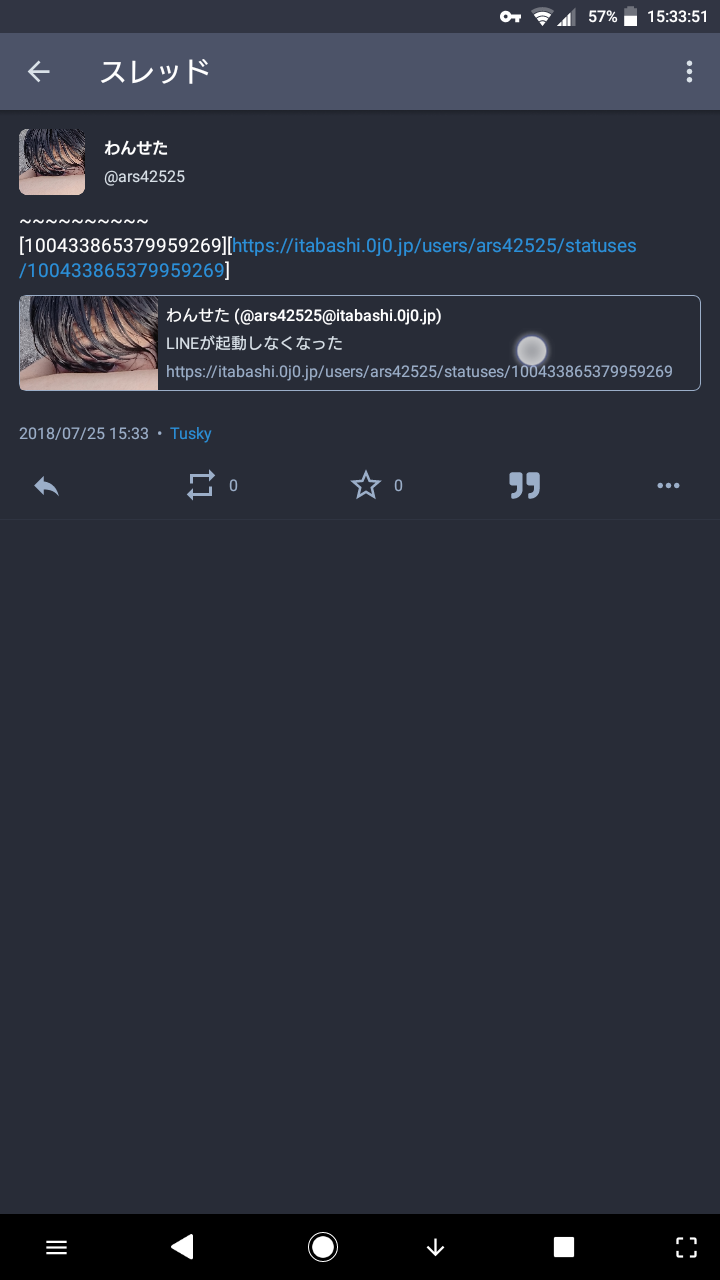The image size is (720, 1280).
Task: Tap the fullscreen corner-brackets icon in nav bar
Action: coord(686,1247)
